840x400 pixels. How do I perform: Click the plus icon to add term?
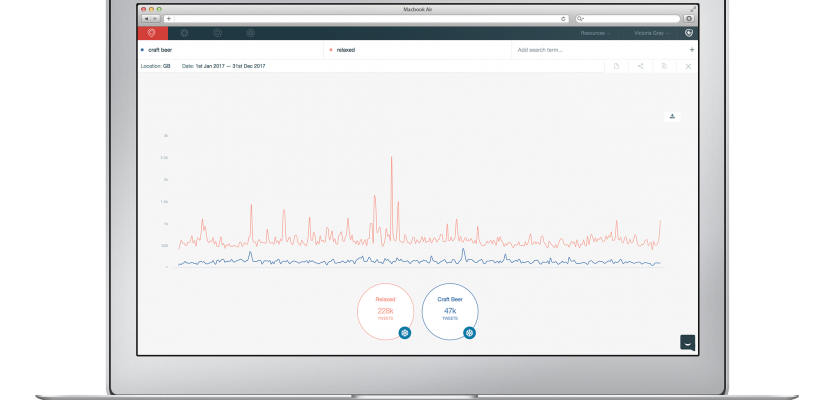click(691, 49)
